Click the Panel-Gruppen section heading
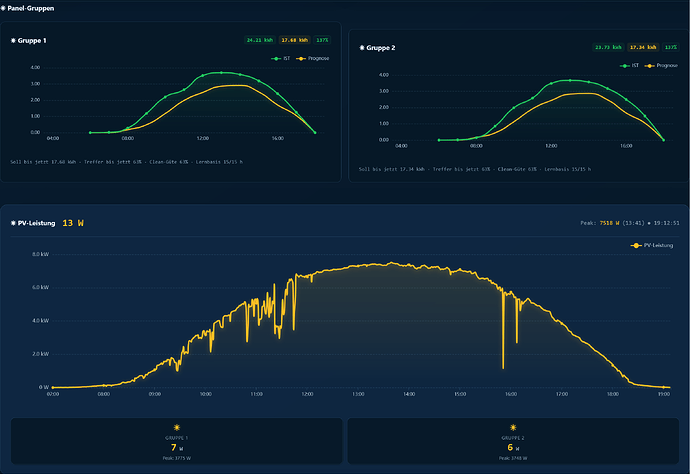This screenshot has width=690, height=474. (30, 8)
